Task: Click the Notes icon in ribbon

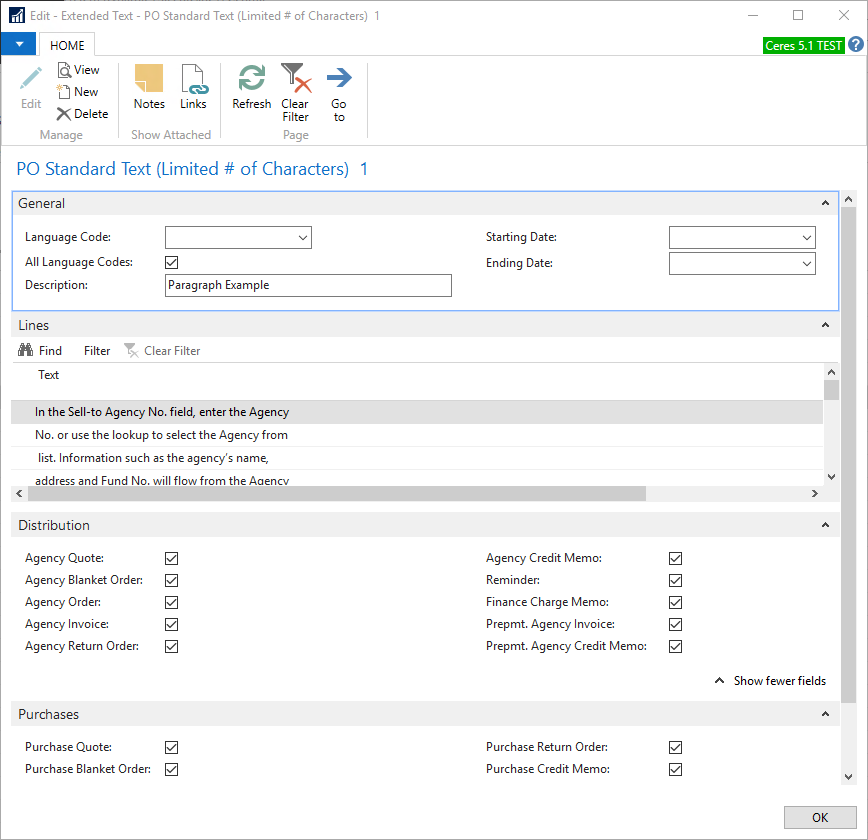Action: [149, 86]
